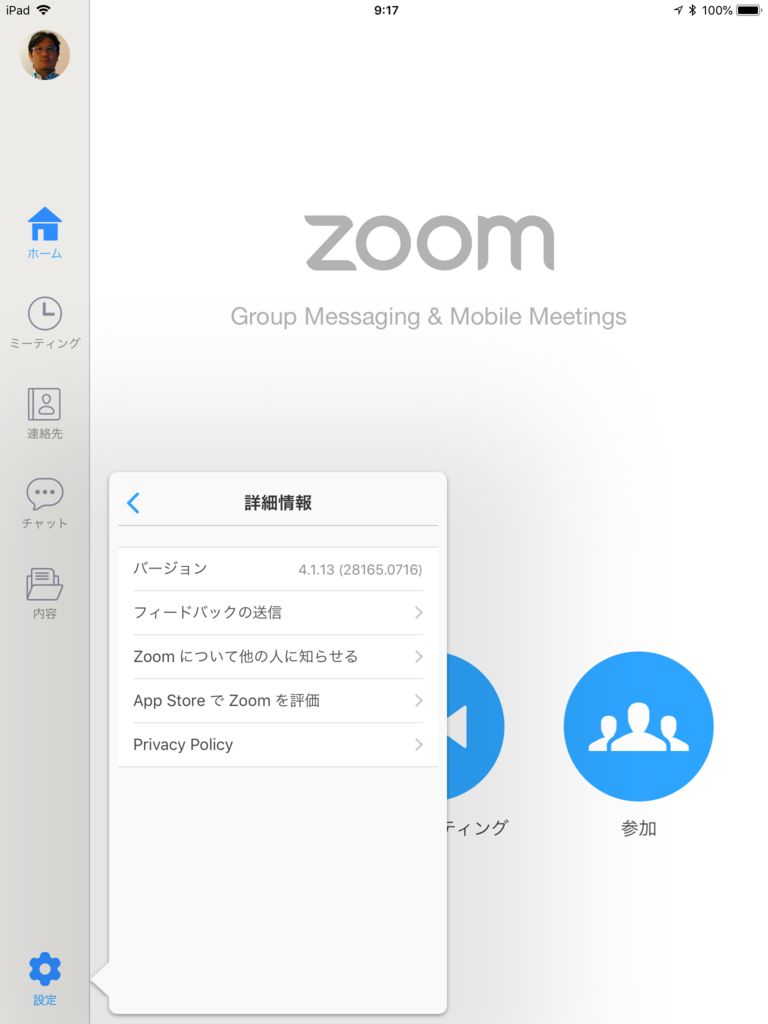Tap the Wi-Fi status icon
Viewport: 768px width, 1024px height.
point(43,10)
